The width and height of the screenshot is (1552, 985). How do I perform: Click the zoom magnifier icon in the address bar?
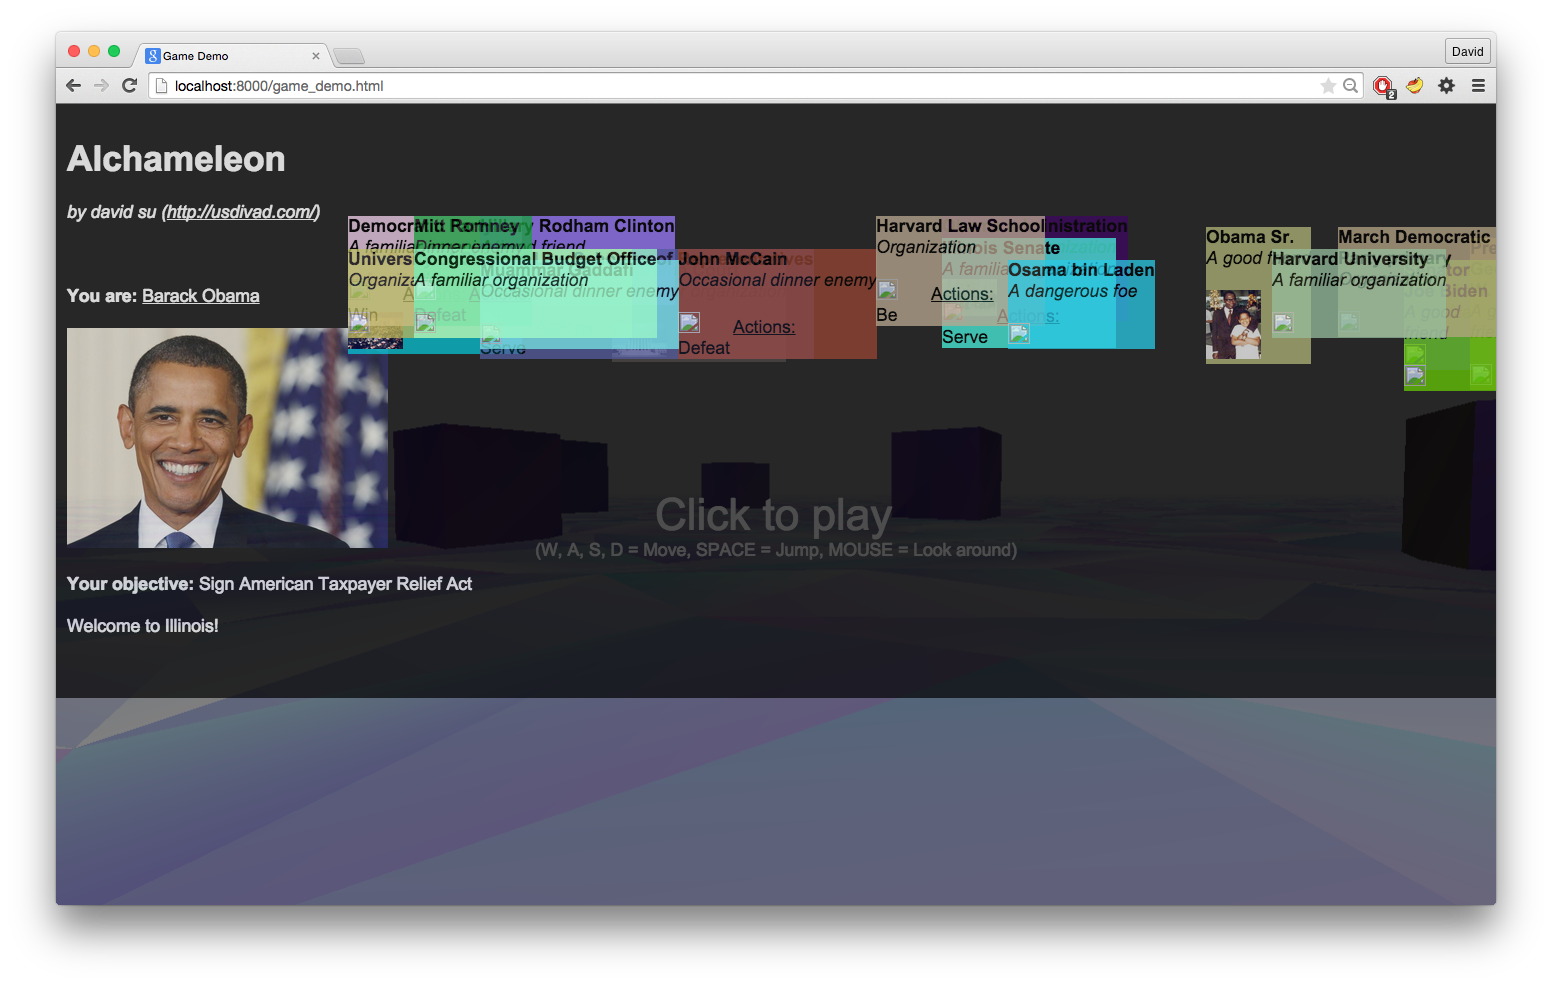[x=1350, y=86]
